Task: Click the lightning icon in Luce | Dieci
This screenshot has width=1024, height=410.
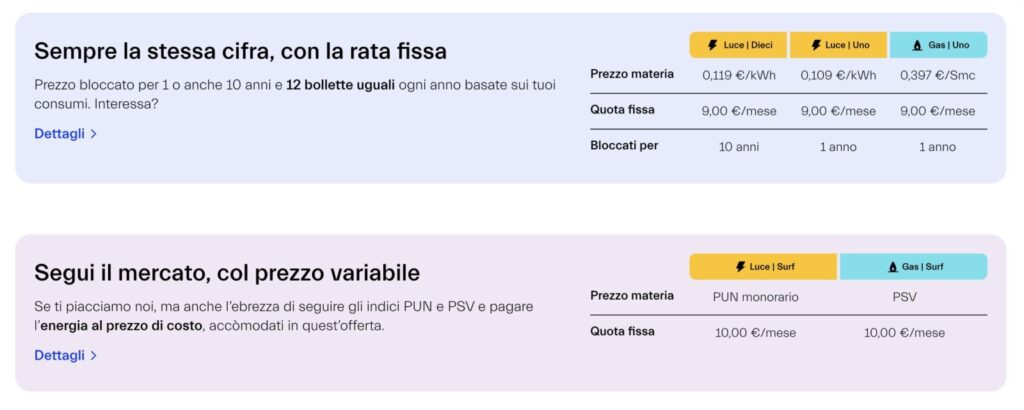Action: pos(712,45)
